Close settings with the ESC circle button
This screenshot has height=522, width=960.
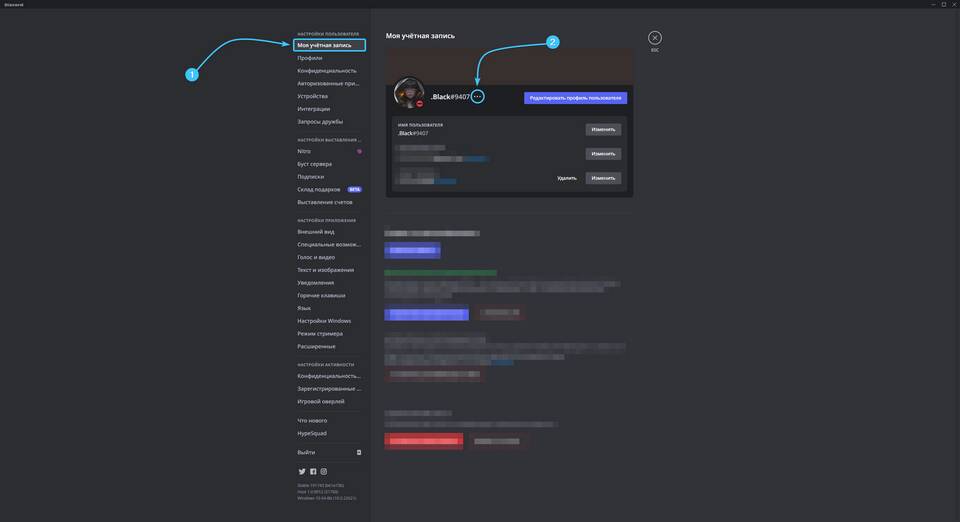pos(654,38)
